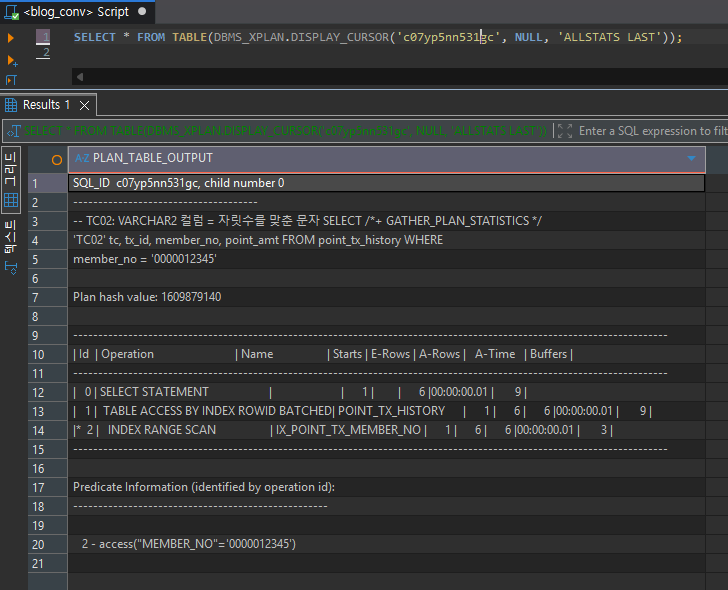Image resolution: width=728 pixels, height=590 pixels.
Task: Click line number 2 in editor gutter
Action: pos(45,53)
